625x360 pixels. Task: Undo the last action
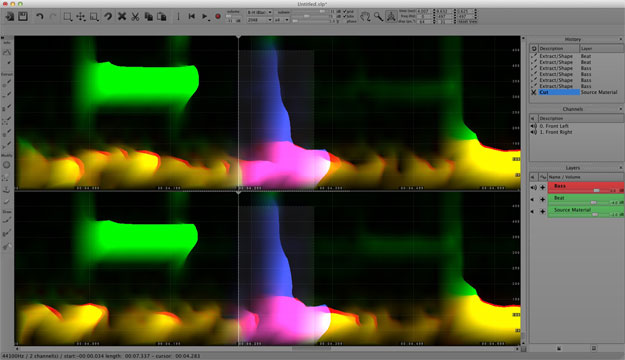pyautogui.click(x=39, y=16)
